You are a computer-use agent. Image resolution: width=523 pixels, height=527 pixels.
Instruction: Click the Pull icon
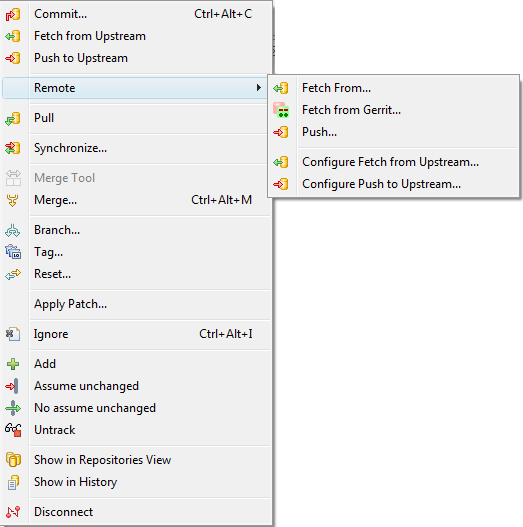tap(13, 118)
